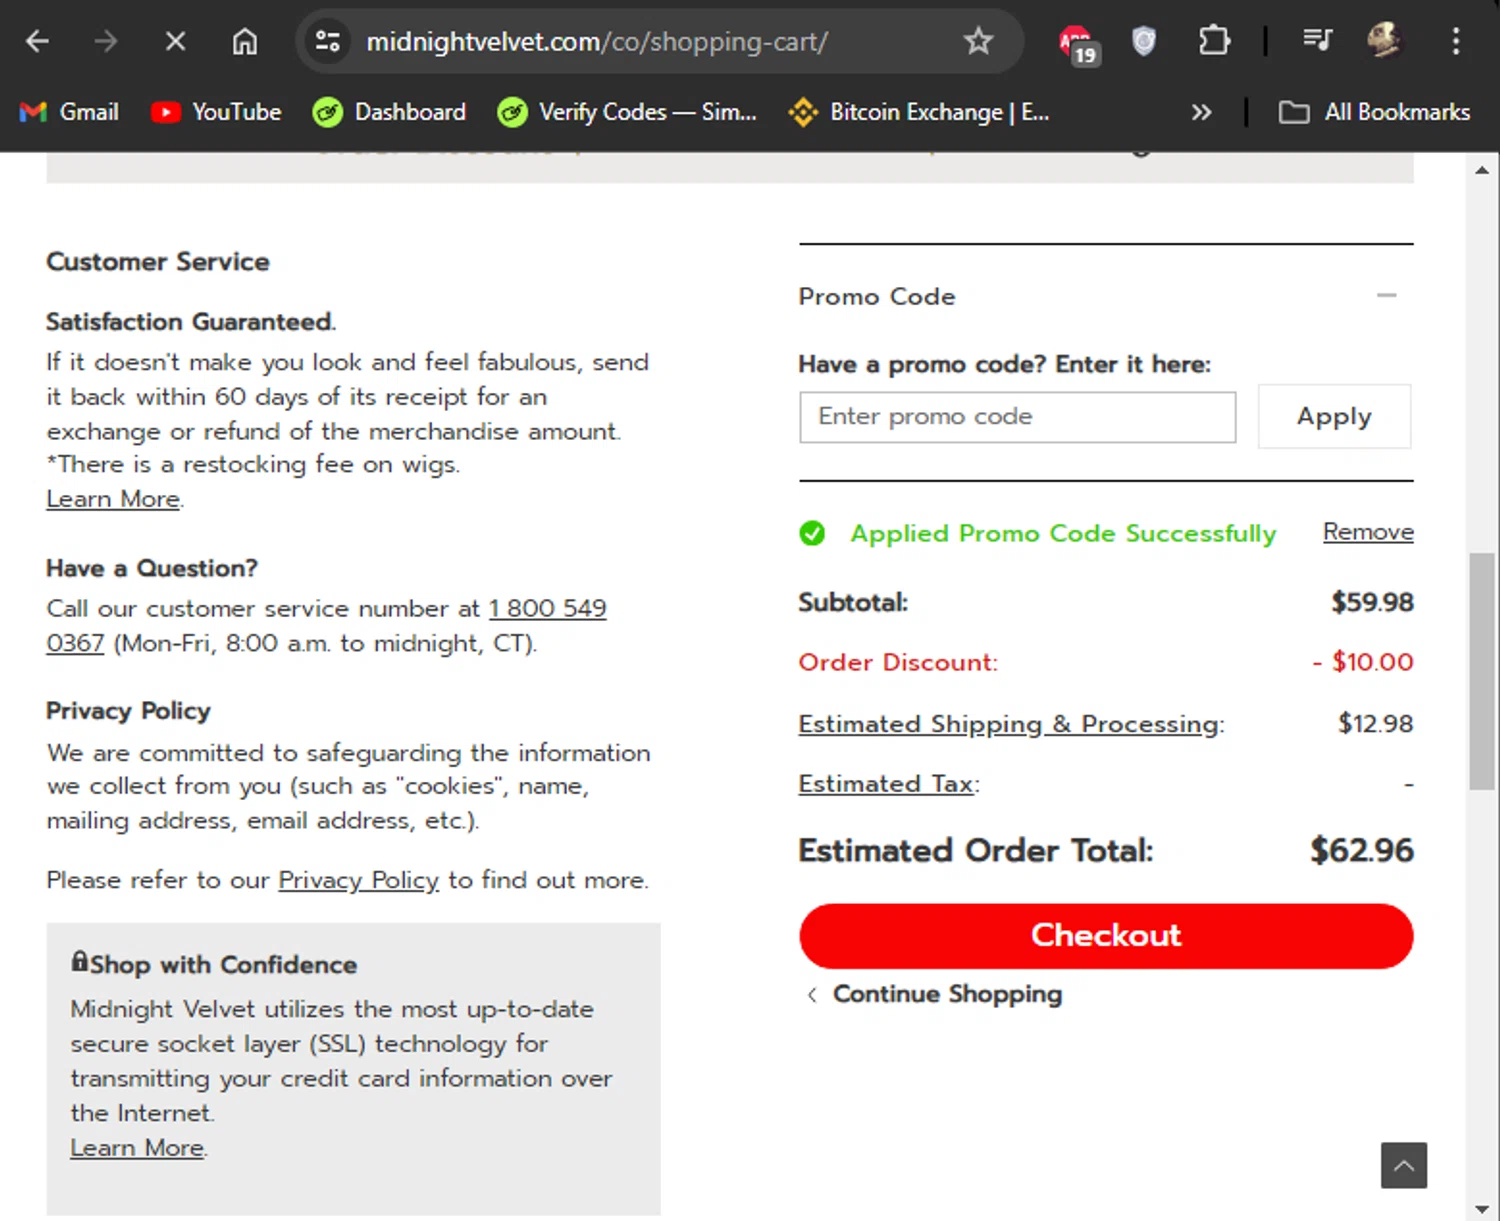The image size is (1500, 1221).
Task: Open Chrome three-dot menu
Action: click(1456, 41)
